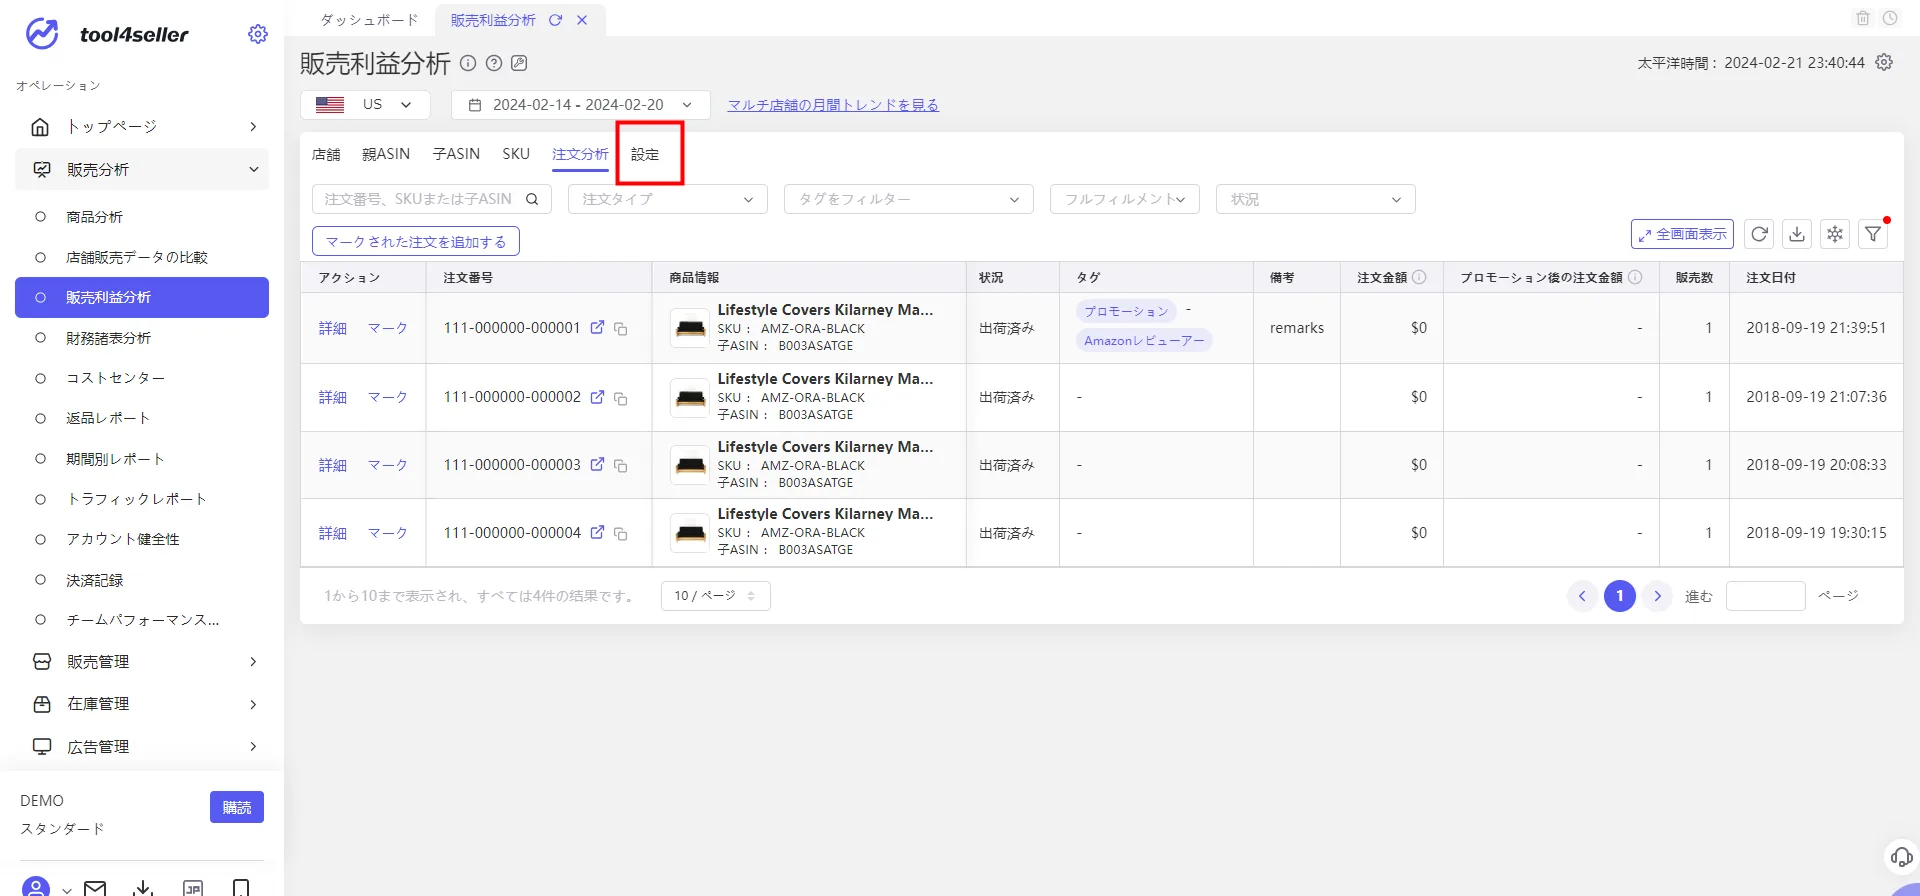Open 商品分析 in the sidebar

point(94,217)
